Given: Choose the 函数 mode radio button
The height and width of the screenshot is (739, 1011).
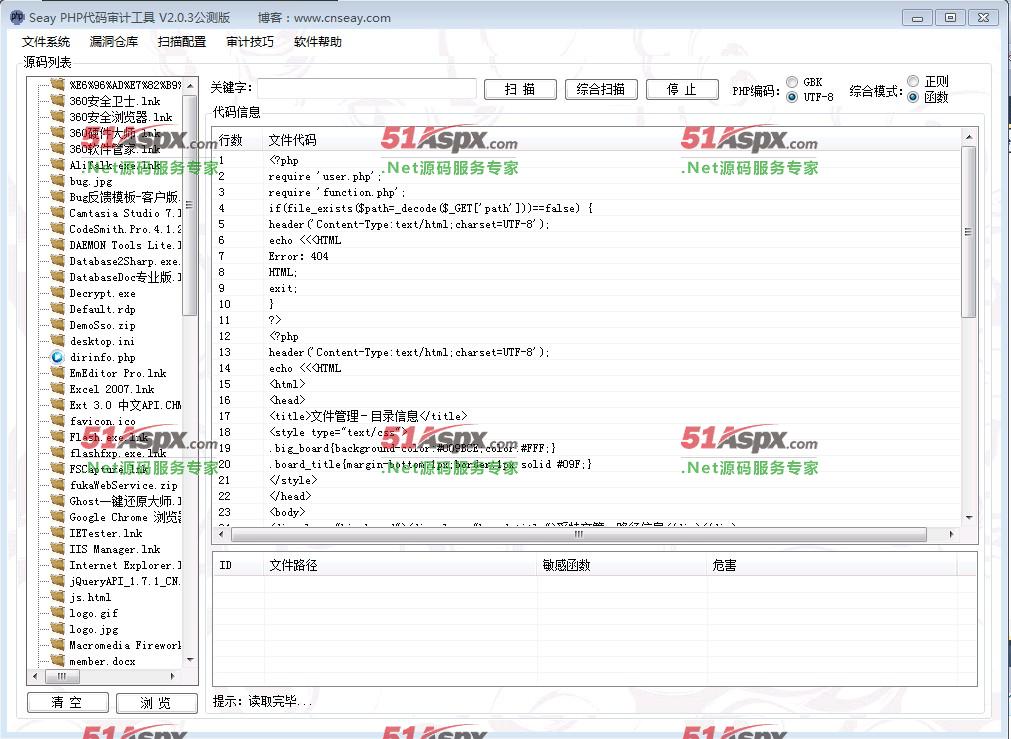Looking at the screenshot, I should [913, 97].
